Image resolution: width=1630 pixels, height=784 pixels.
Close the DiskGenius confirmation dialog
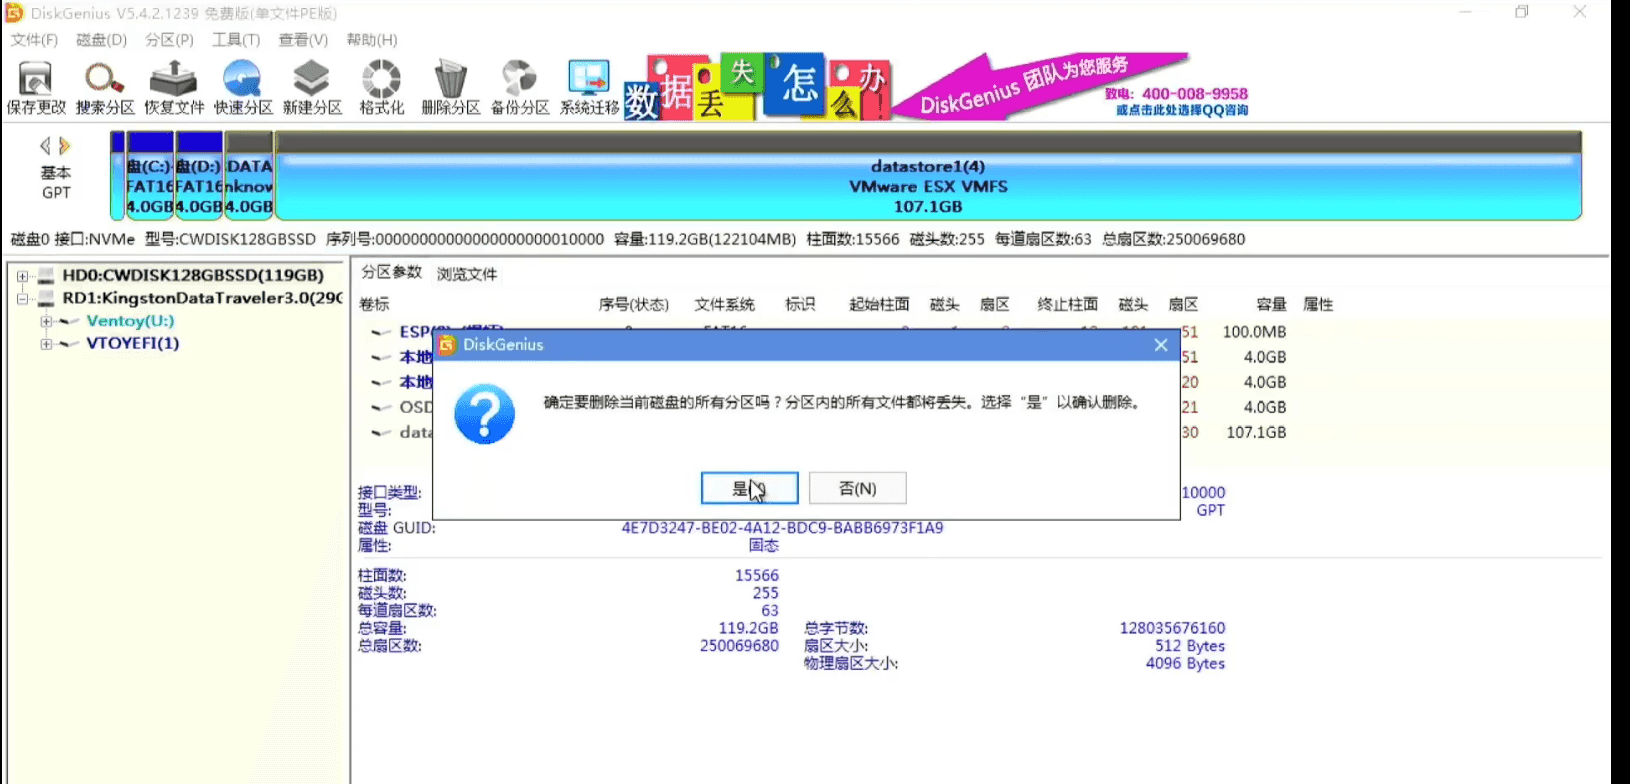1160,345
